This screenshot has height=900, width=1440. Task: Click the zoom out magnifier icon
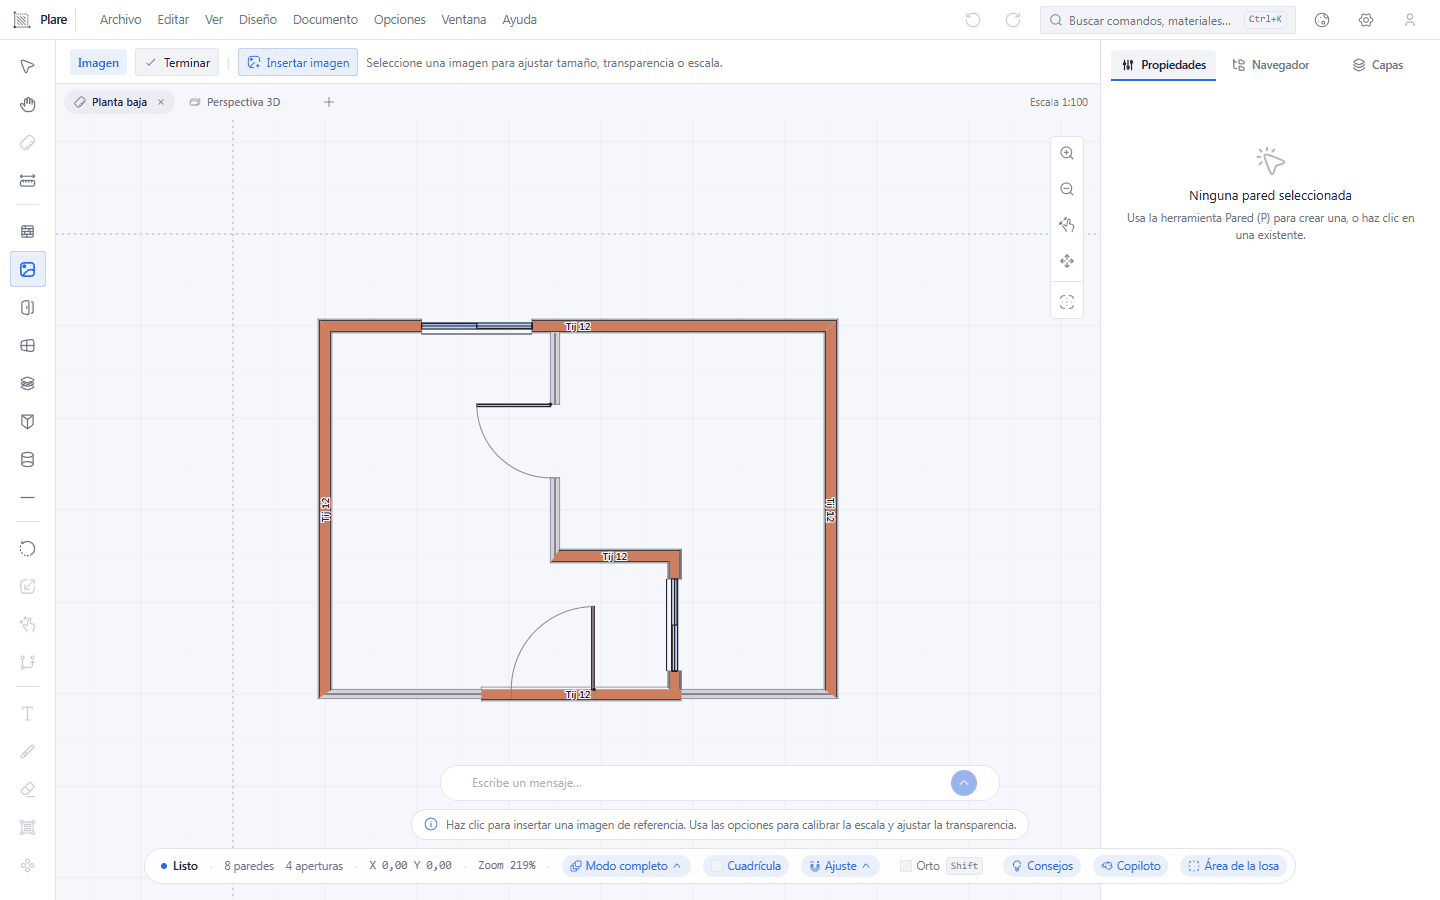tap(1067, 189)
